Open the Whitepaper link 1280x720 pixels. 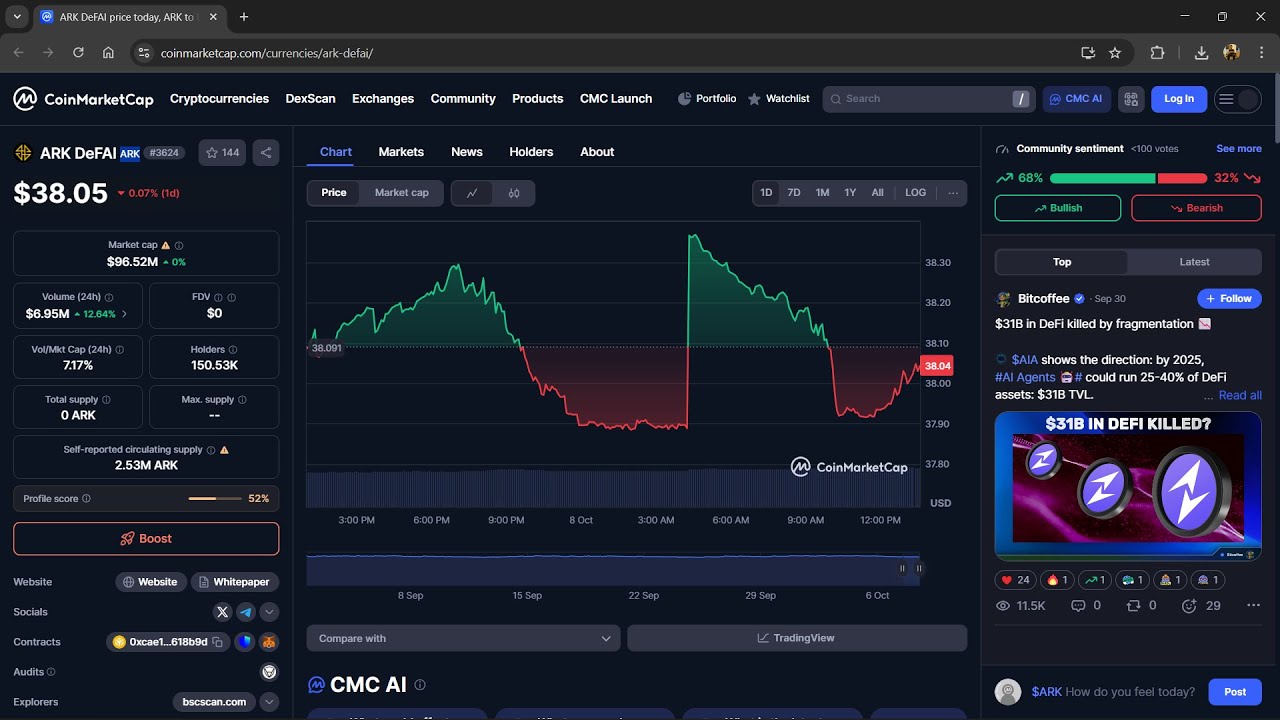(235, 582)
